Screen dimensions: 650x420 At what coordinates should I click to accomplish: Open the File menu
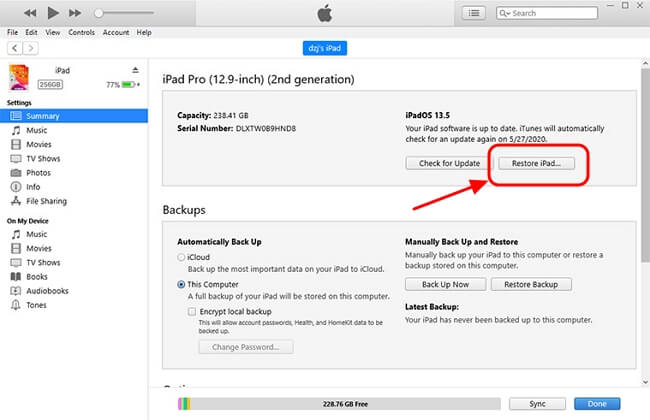tap(12, 32)
